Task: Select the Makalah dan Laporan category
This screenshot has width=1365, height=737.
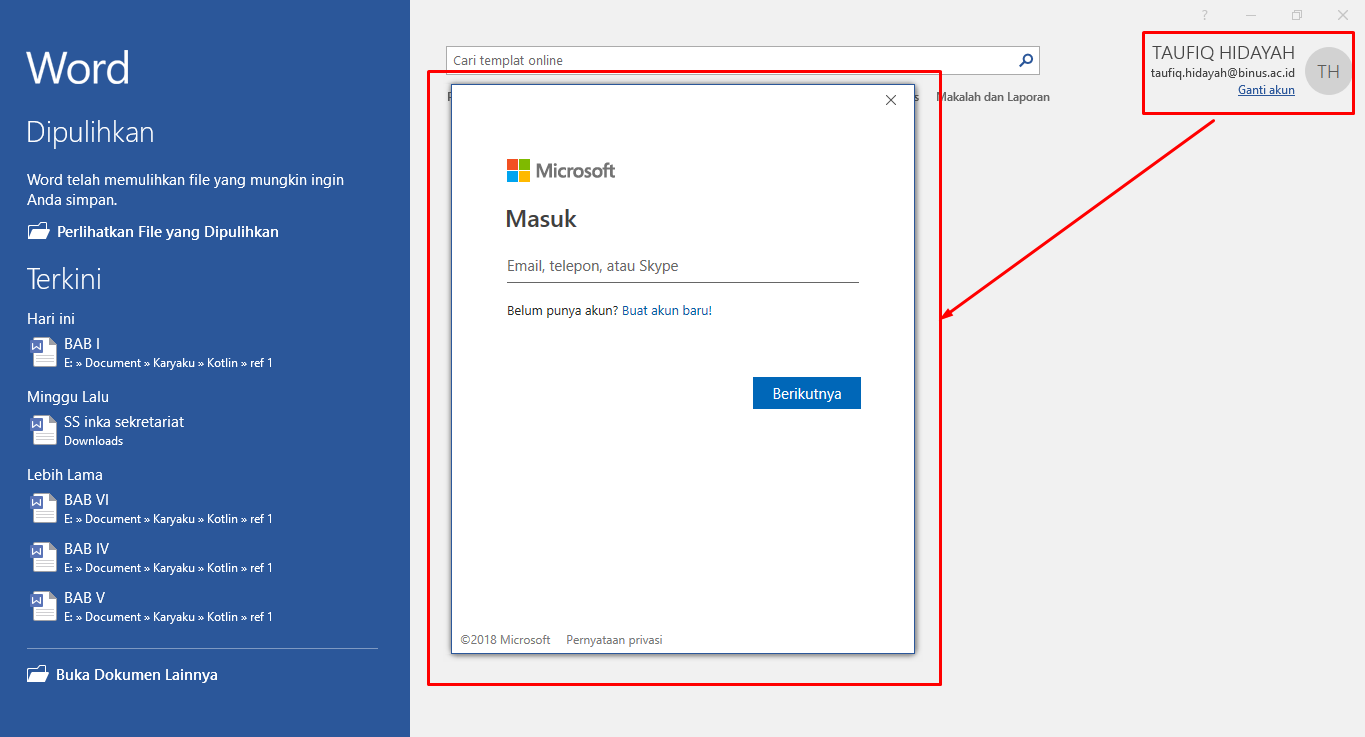Action: click(x=993, y=97)
